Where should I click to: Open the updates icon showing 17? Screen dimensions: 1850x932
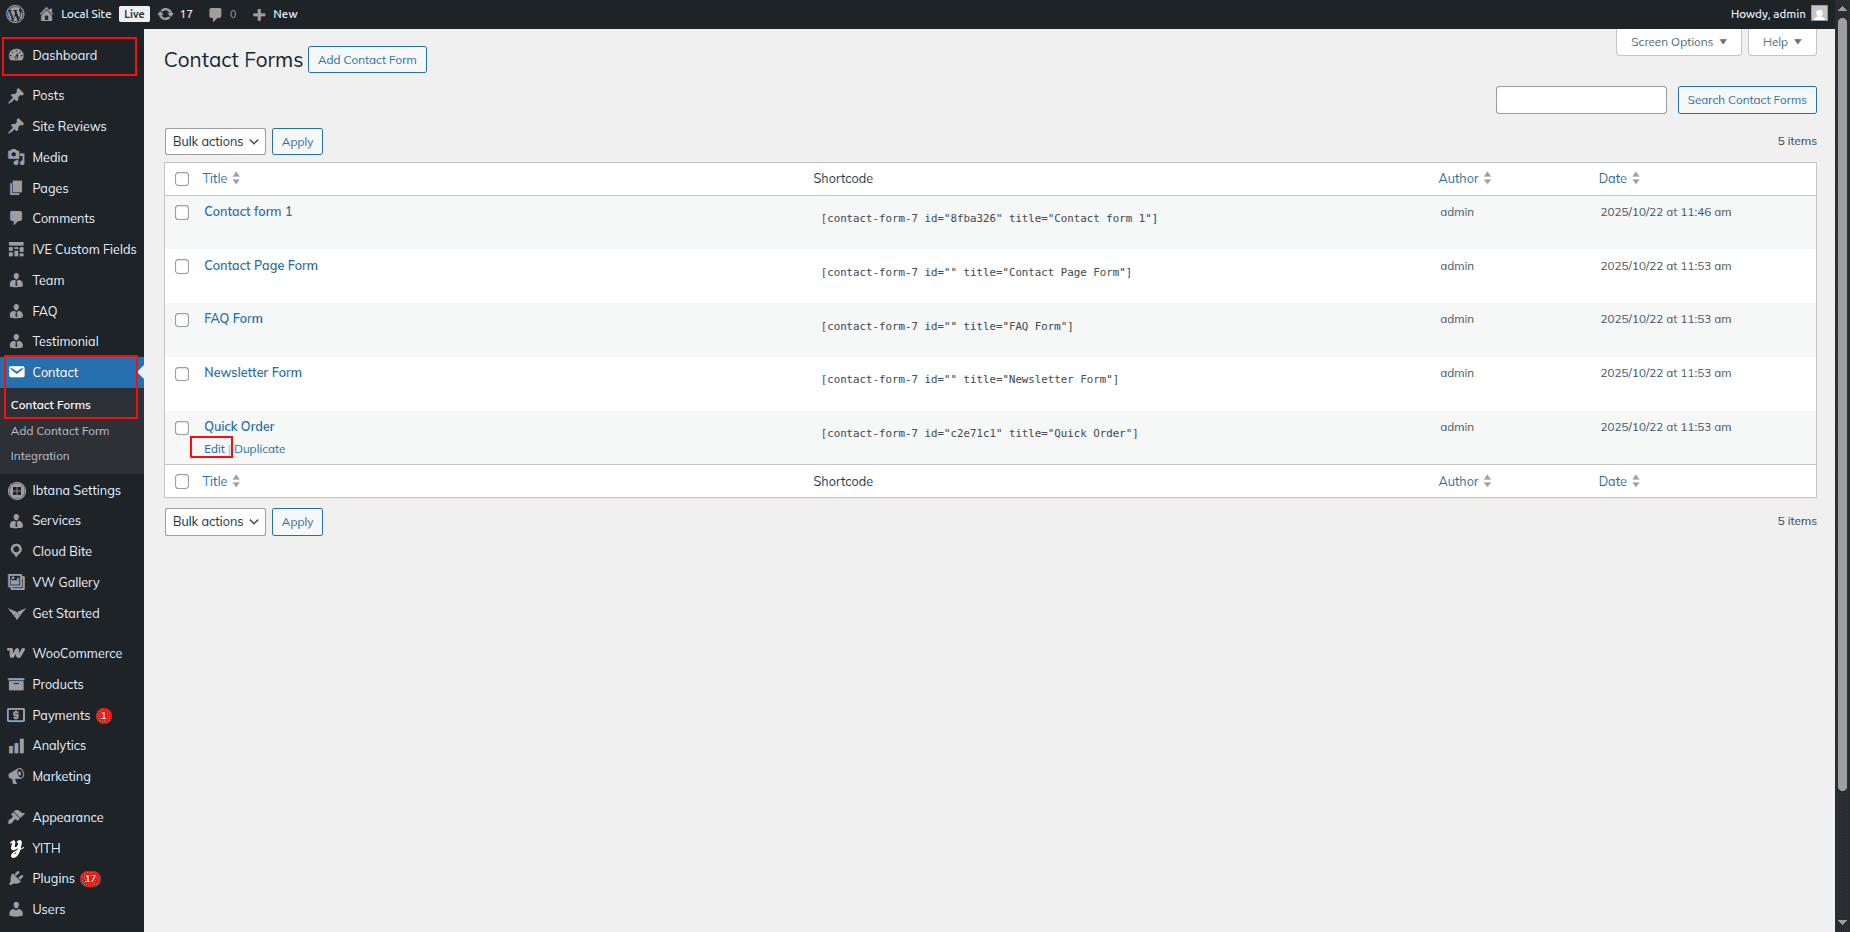(x=166, y=14)
